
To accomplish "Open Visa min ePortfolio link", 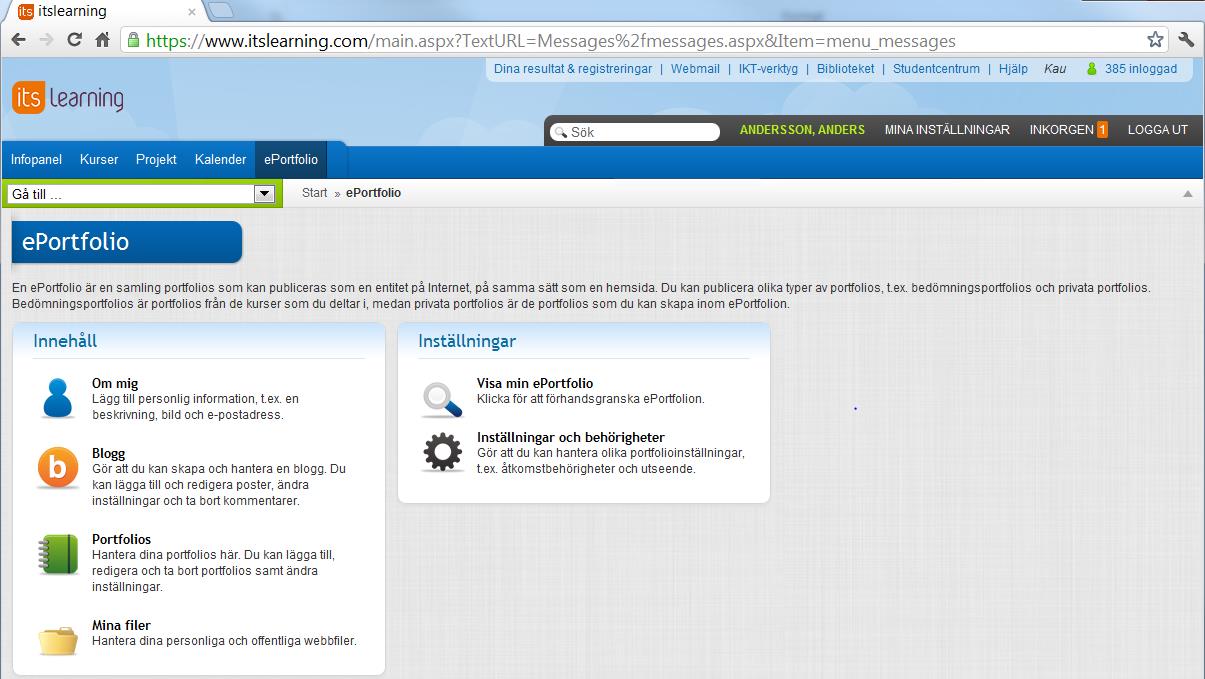I will (x=535, y=383).
